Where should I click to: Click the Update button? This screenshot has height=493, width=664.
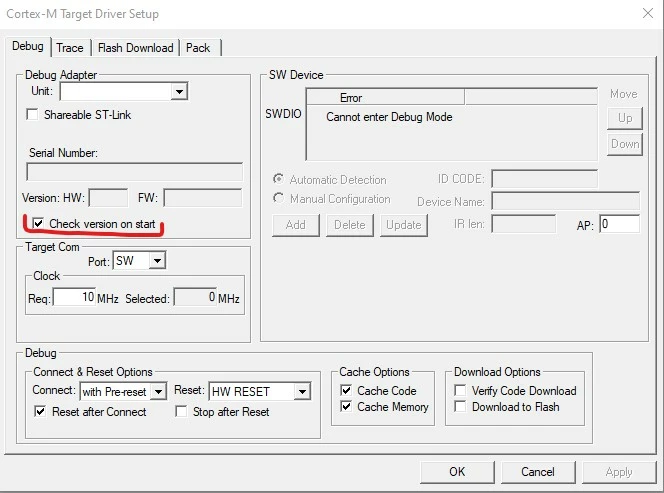(x=404, y=225)
